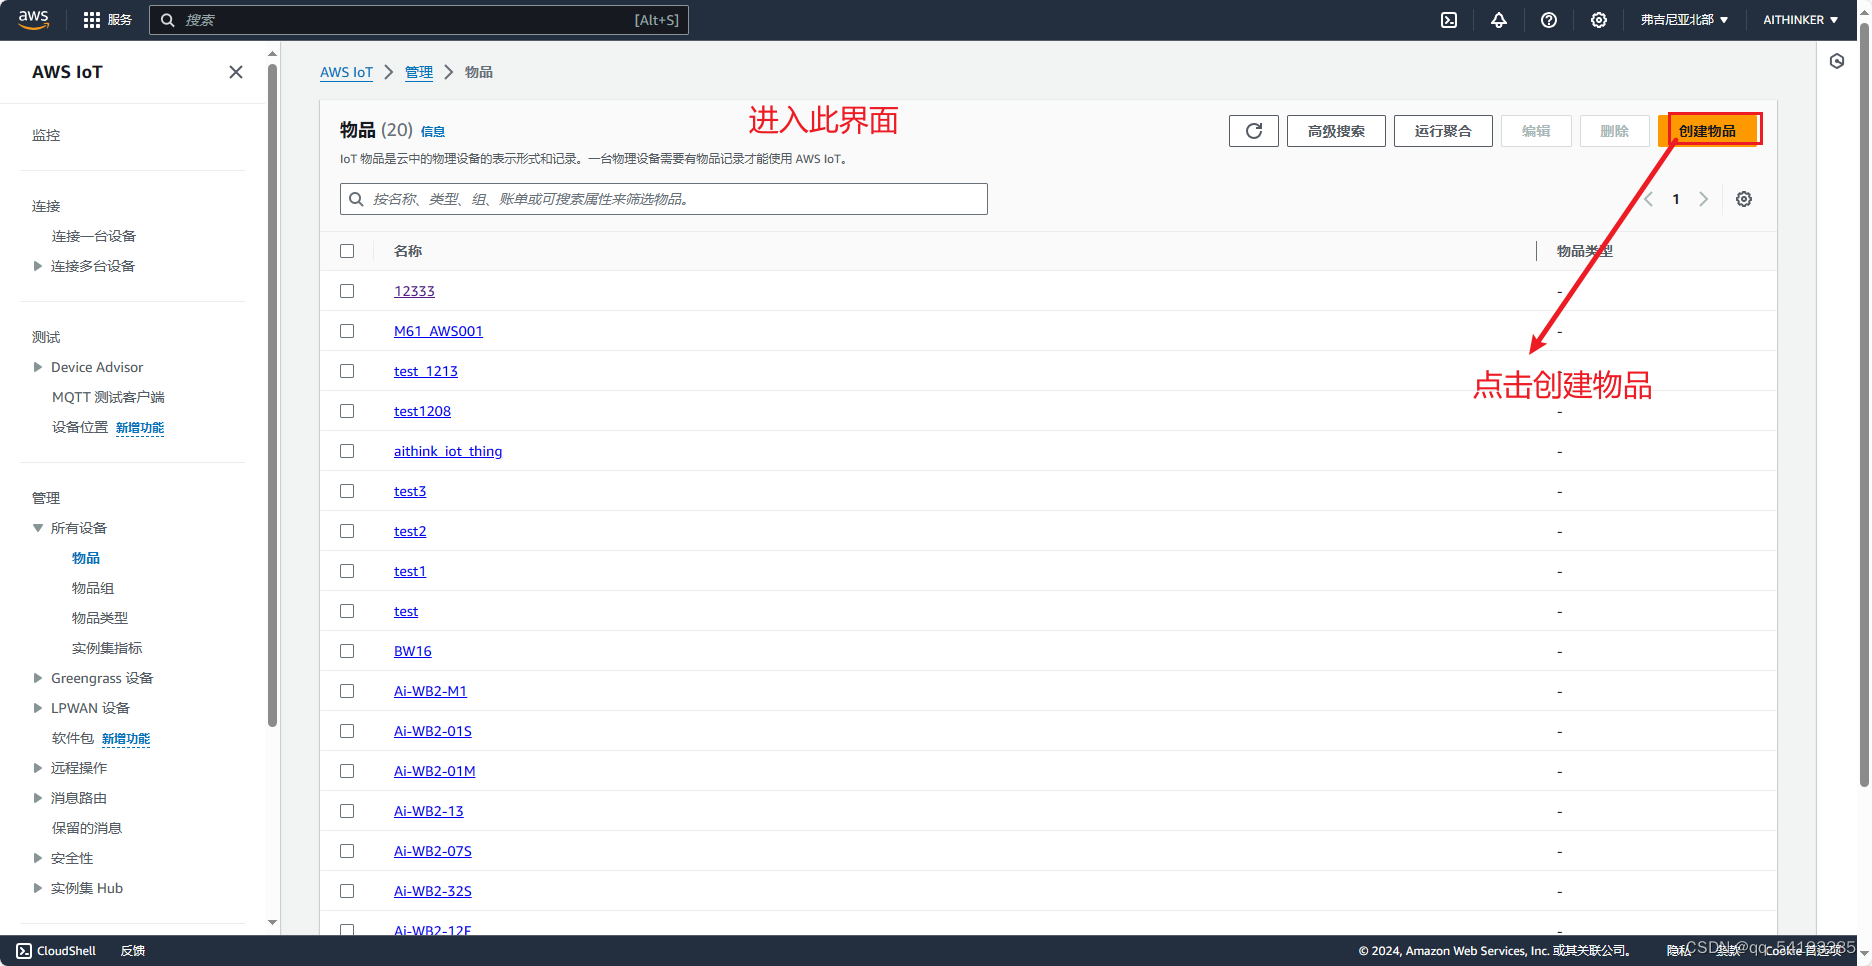Open MQTT test client
Image resolution: width=1872 pixels, height=966 pixels.
tap(108, 397)
